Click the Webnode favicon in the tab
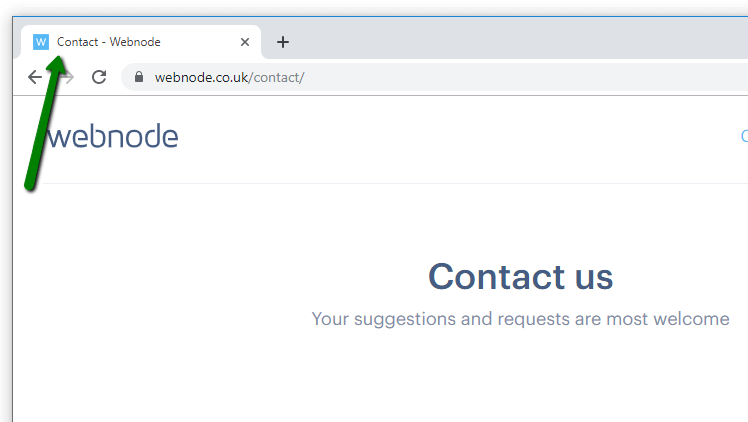This screenshot has width=748, height=422. [x=41, y=42]
